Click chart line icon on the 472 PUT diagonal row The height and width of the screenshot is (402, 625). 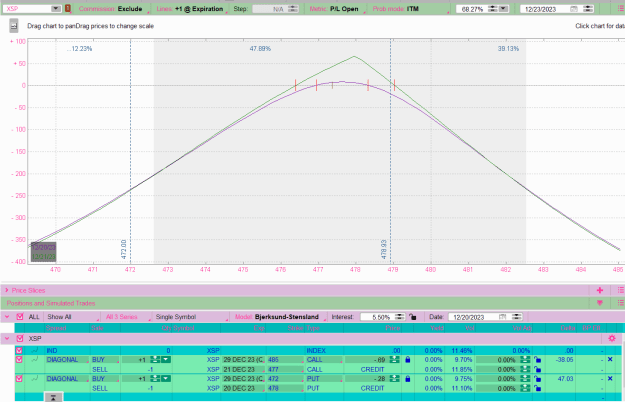tap(35, 378)
